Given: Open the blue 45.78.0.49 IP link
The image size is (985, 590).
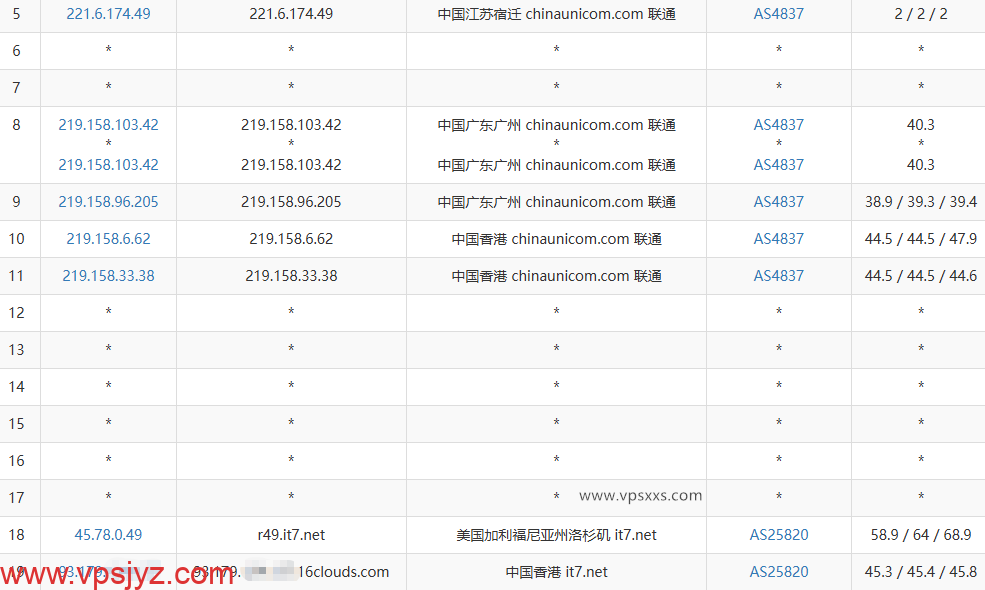Looking at the screenshot, I should [108, 535].
